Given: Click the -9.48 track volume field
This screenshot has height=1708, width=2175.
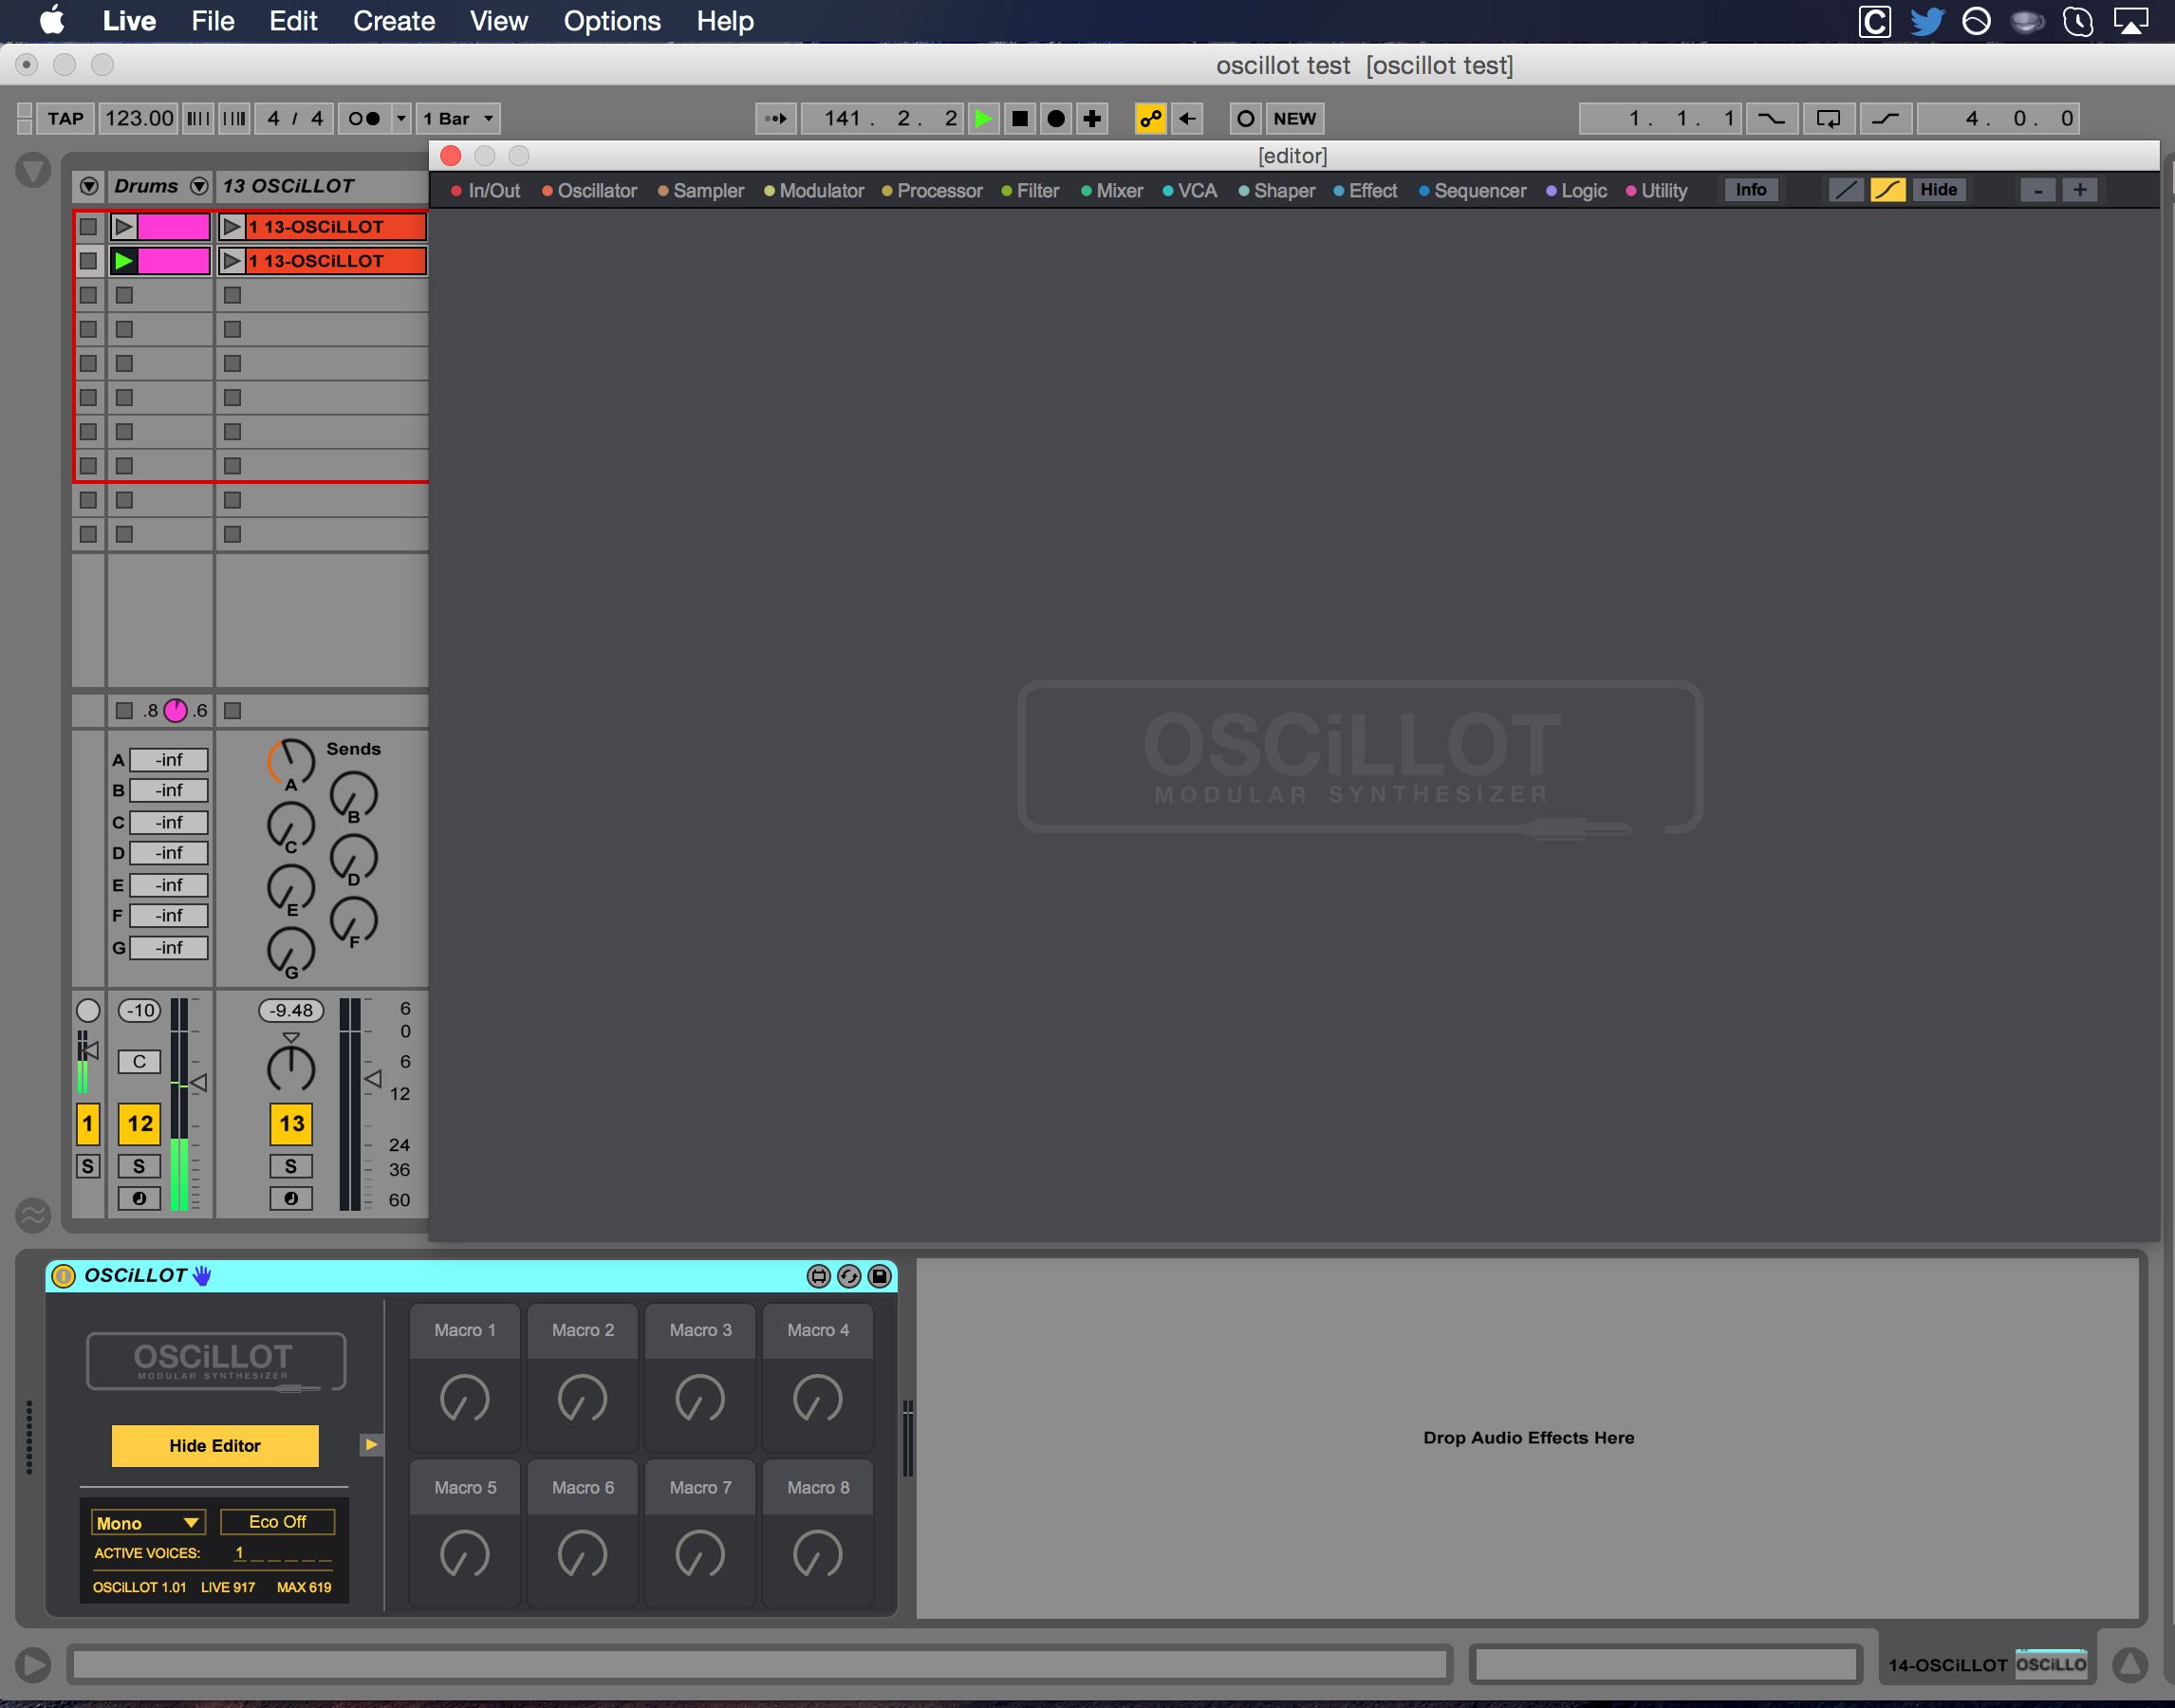Looking at the screenshot, I should [x=291, y=1010].
